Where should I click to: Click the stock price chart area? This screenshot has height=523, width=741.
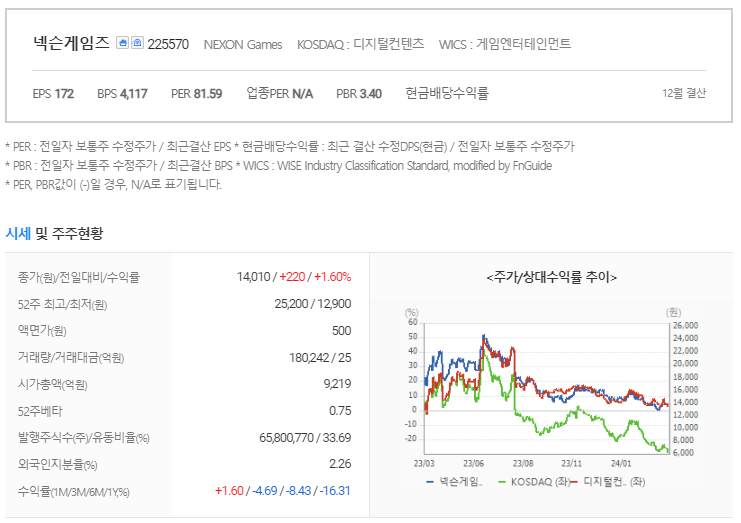coord(547,388)
